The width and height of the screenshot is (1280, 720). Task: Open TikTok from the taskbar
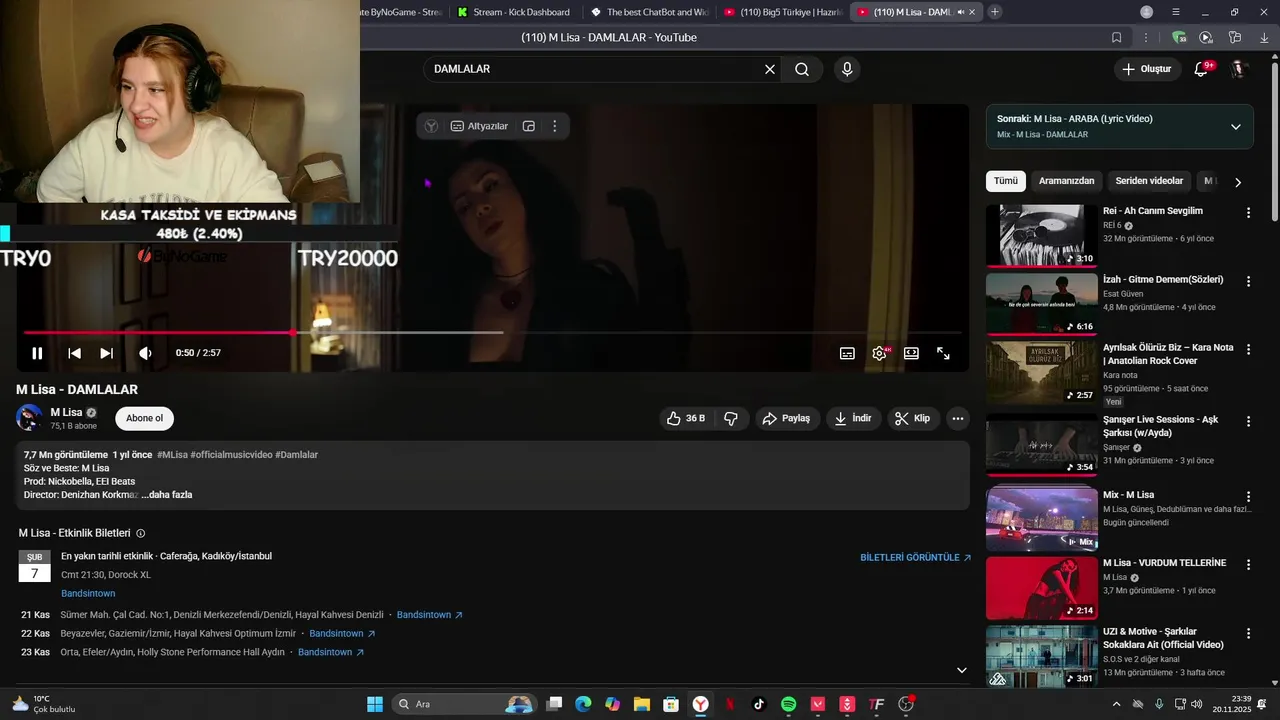pyautogui.click(x=759, y=704)
